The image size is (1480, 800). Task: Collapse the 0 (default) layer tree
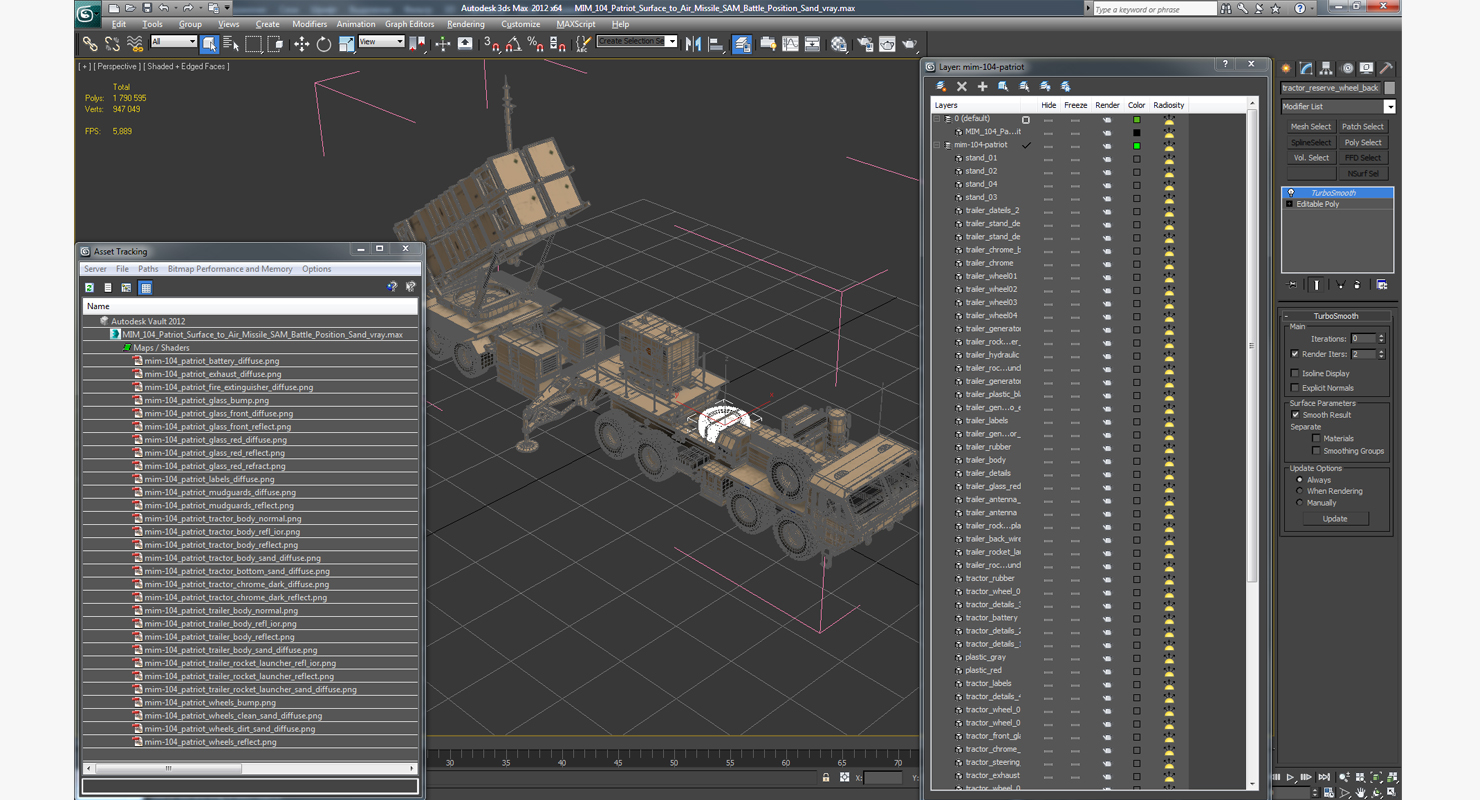[x=938, y=119]
